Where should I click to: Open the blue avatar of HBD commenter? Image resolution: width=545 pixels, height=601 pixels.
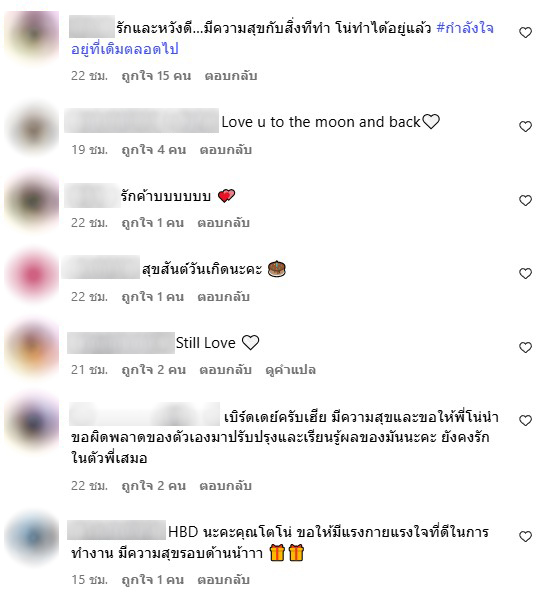pos(33,538)
